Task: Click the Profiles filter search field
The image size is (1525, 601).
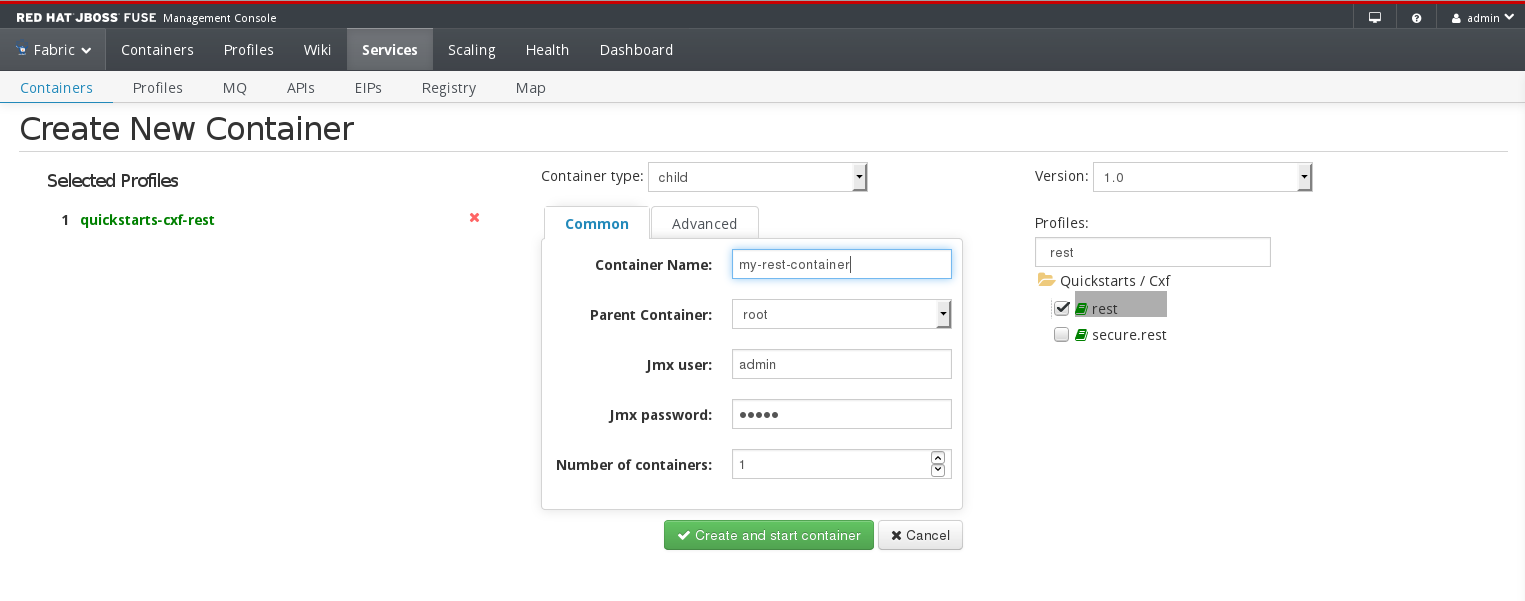Action: pos(1152,252)
